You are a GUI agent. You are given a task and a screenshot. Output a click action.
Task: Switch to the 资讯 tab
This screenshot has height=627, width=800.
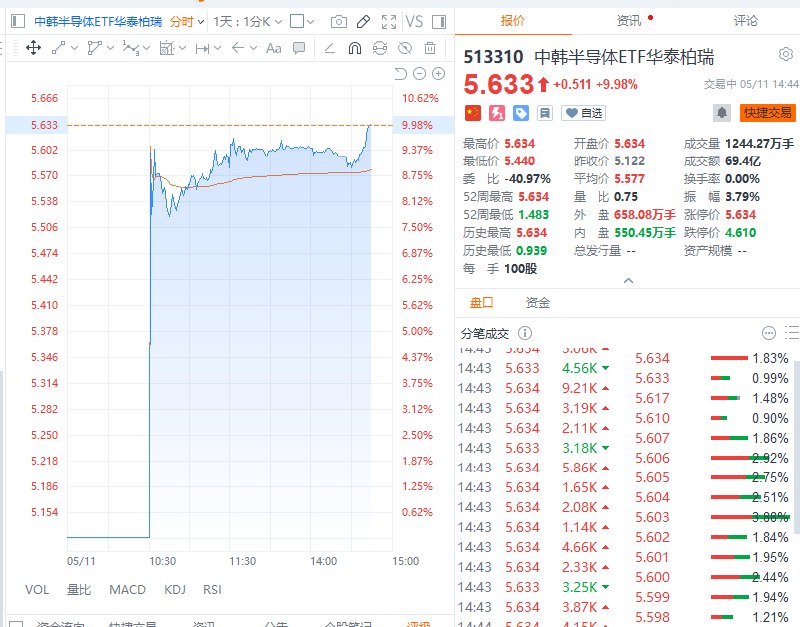click(629, 21)
